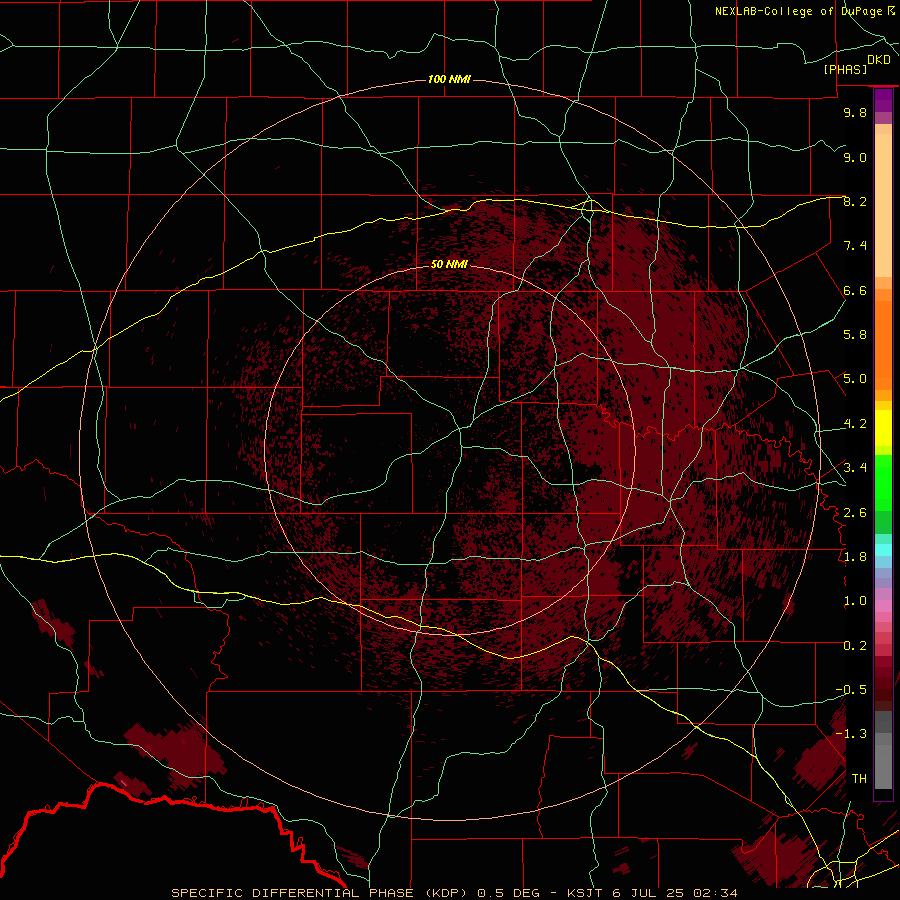Viewport: 900px width, 900px height.
Task: Select the cyan segment of the color bar
Action: (883, 550)
